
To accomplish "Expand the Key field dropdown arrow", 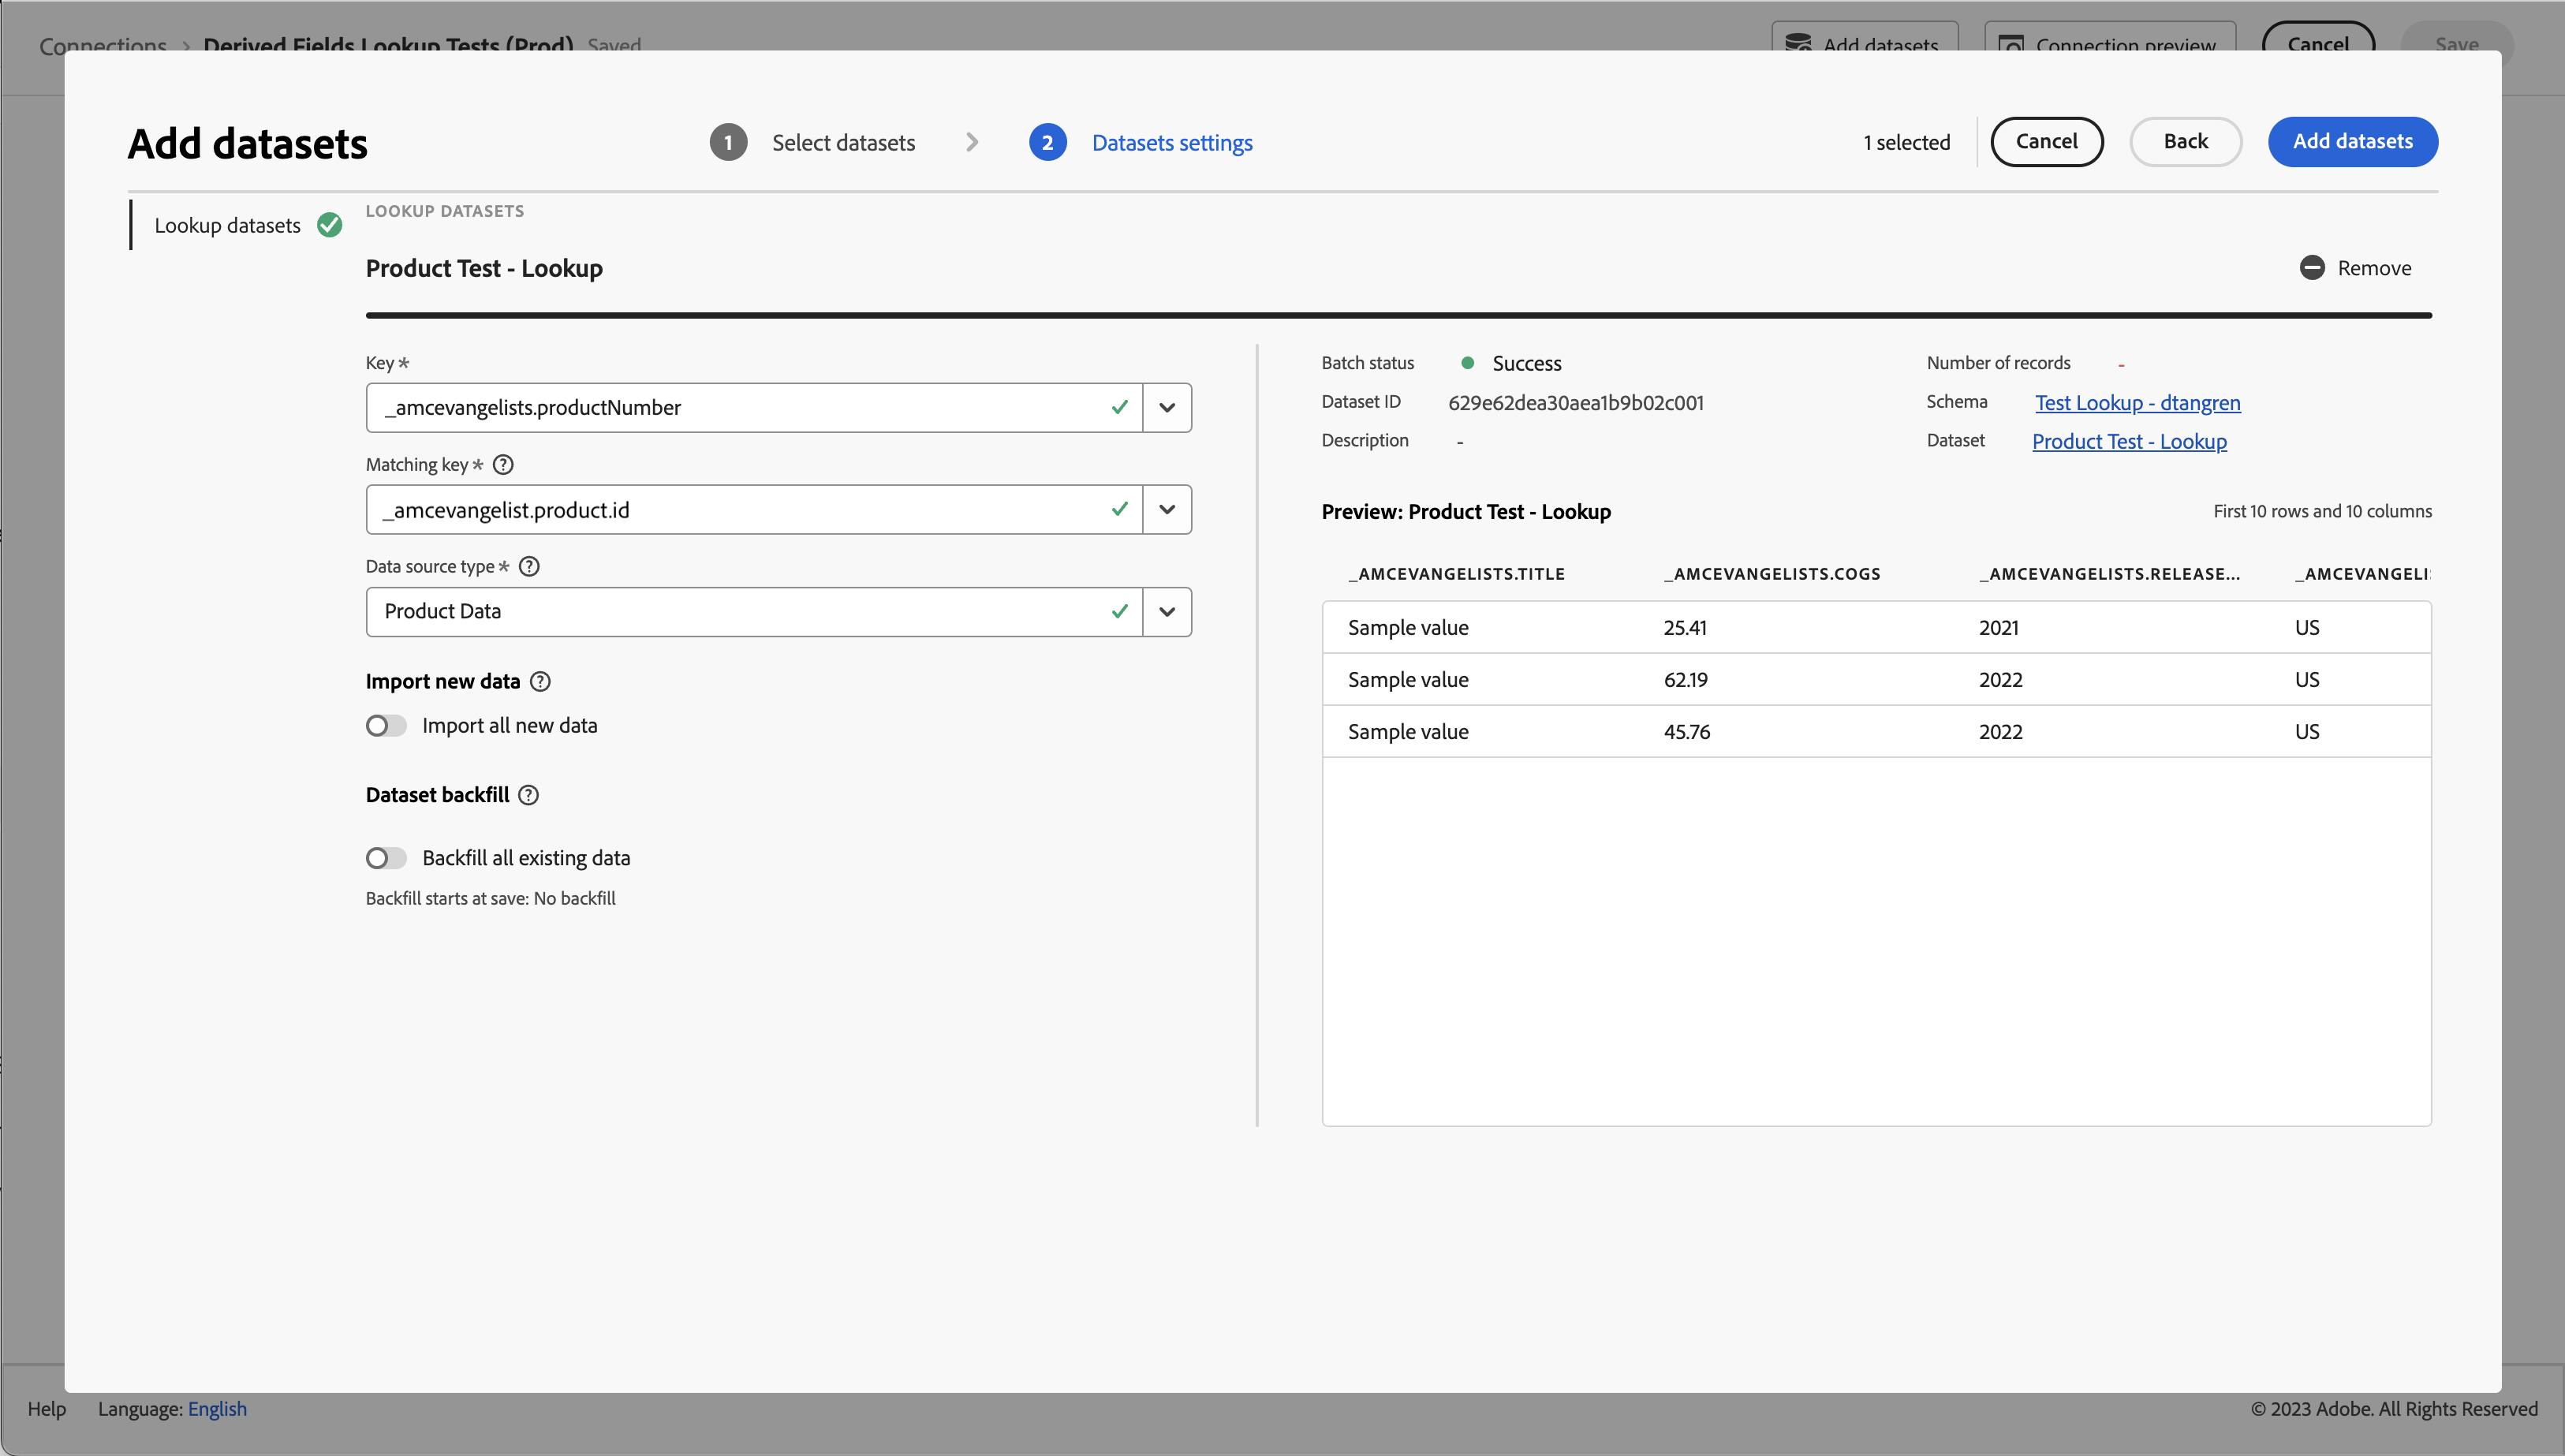I will coord(1166,408).
